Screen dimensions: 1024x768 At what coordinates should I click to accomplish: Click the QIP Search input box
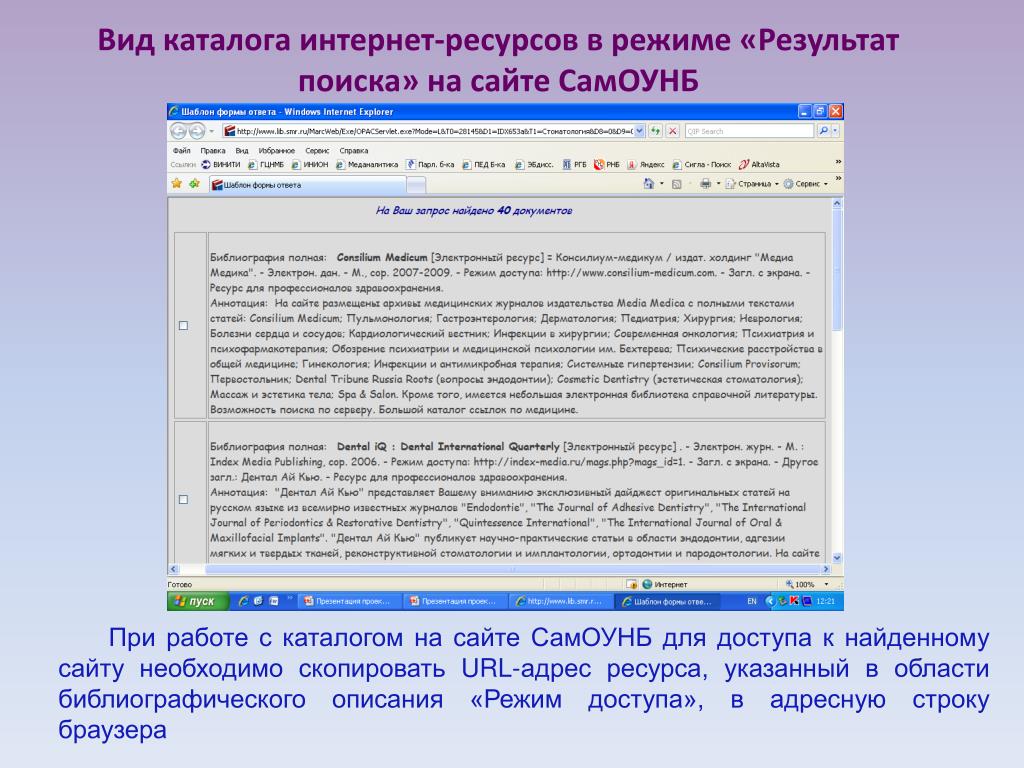tap(749, 131)
